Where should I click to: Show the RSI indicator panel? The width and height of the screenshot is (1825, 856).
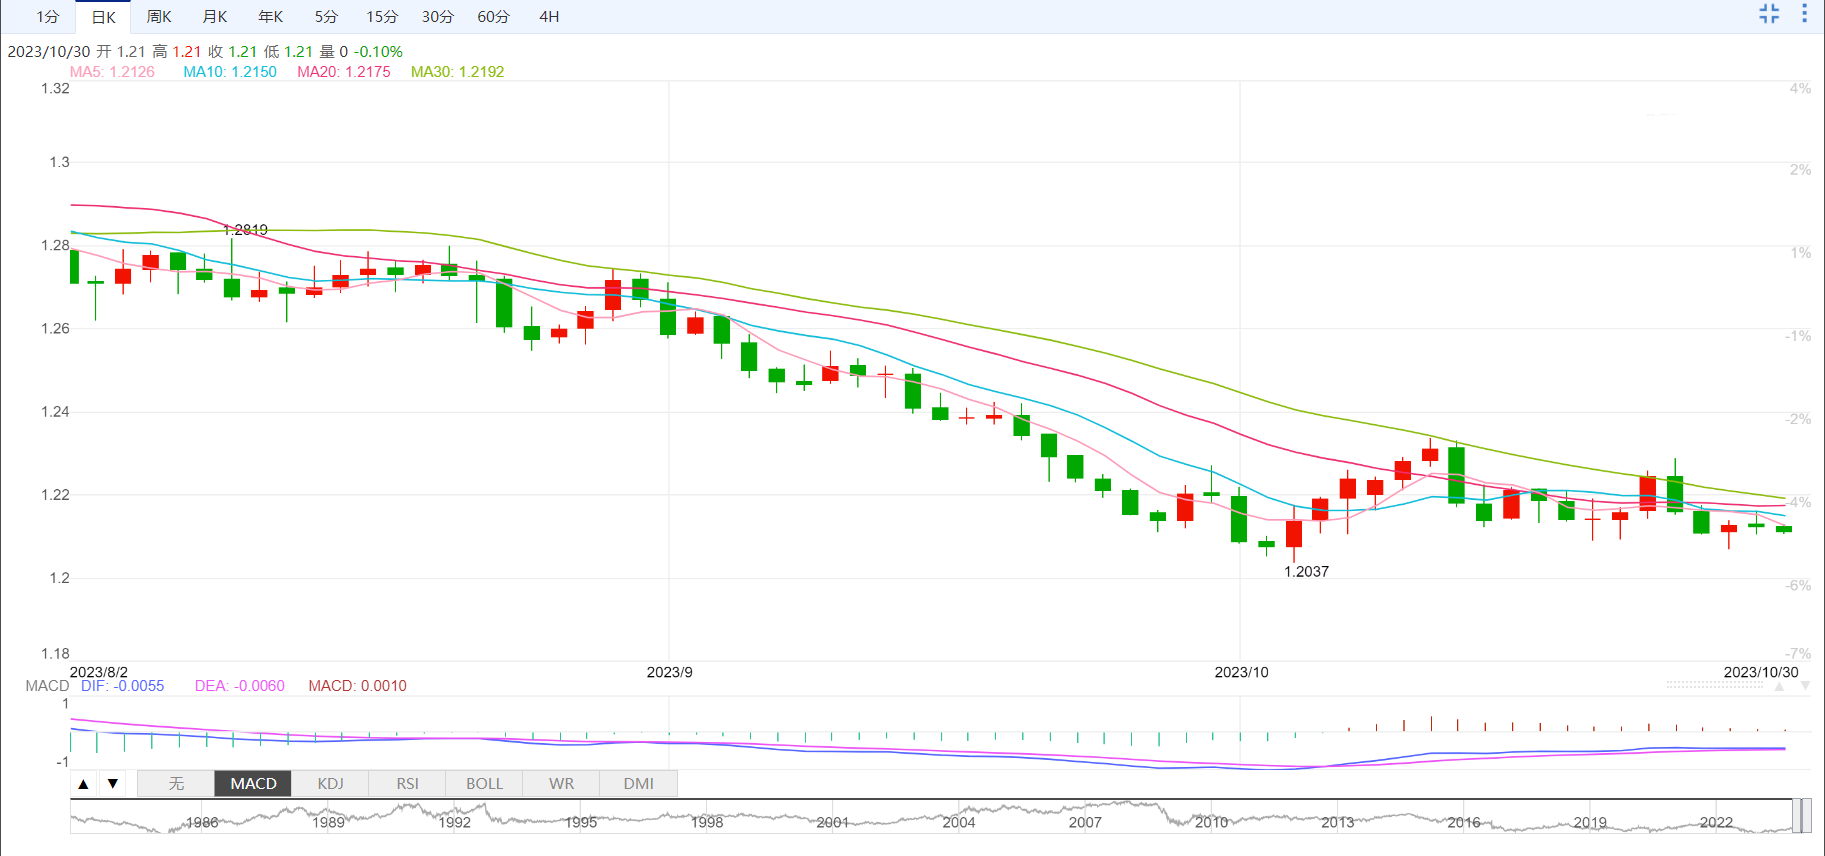click(407, 784)
